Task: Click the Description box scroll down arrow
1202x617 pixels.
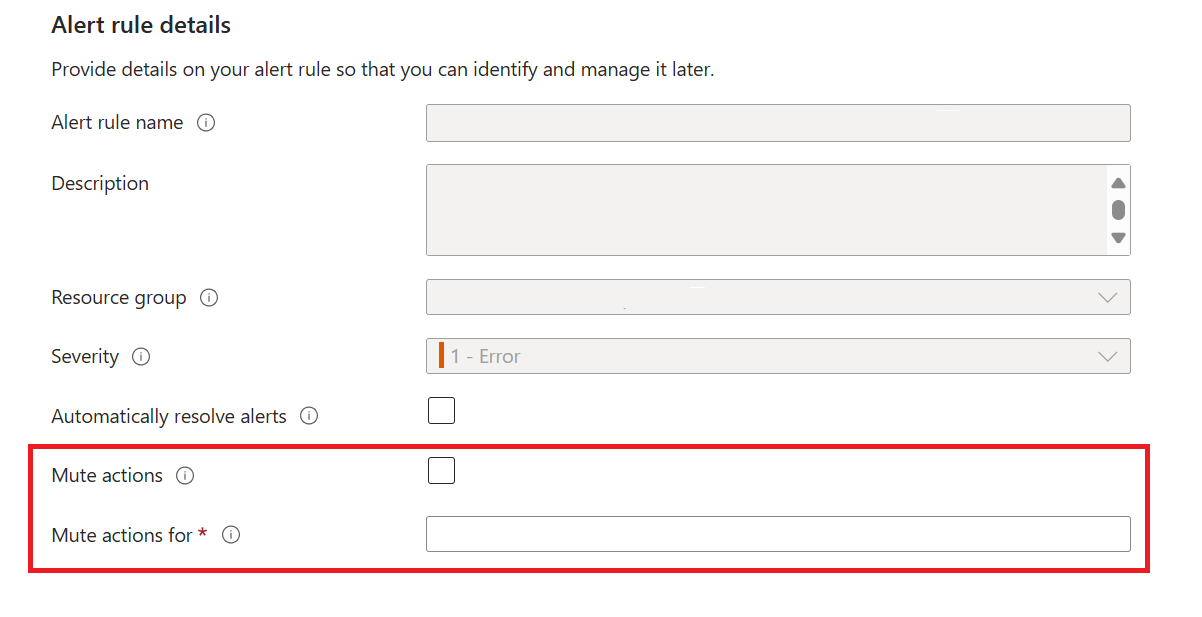Action: pos(1118,238)
